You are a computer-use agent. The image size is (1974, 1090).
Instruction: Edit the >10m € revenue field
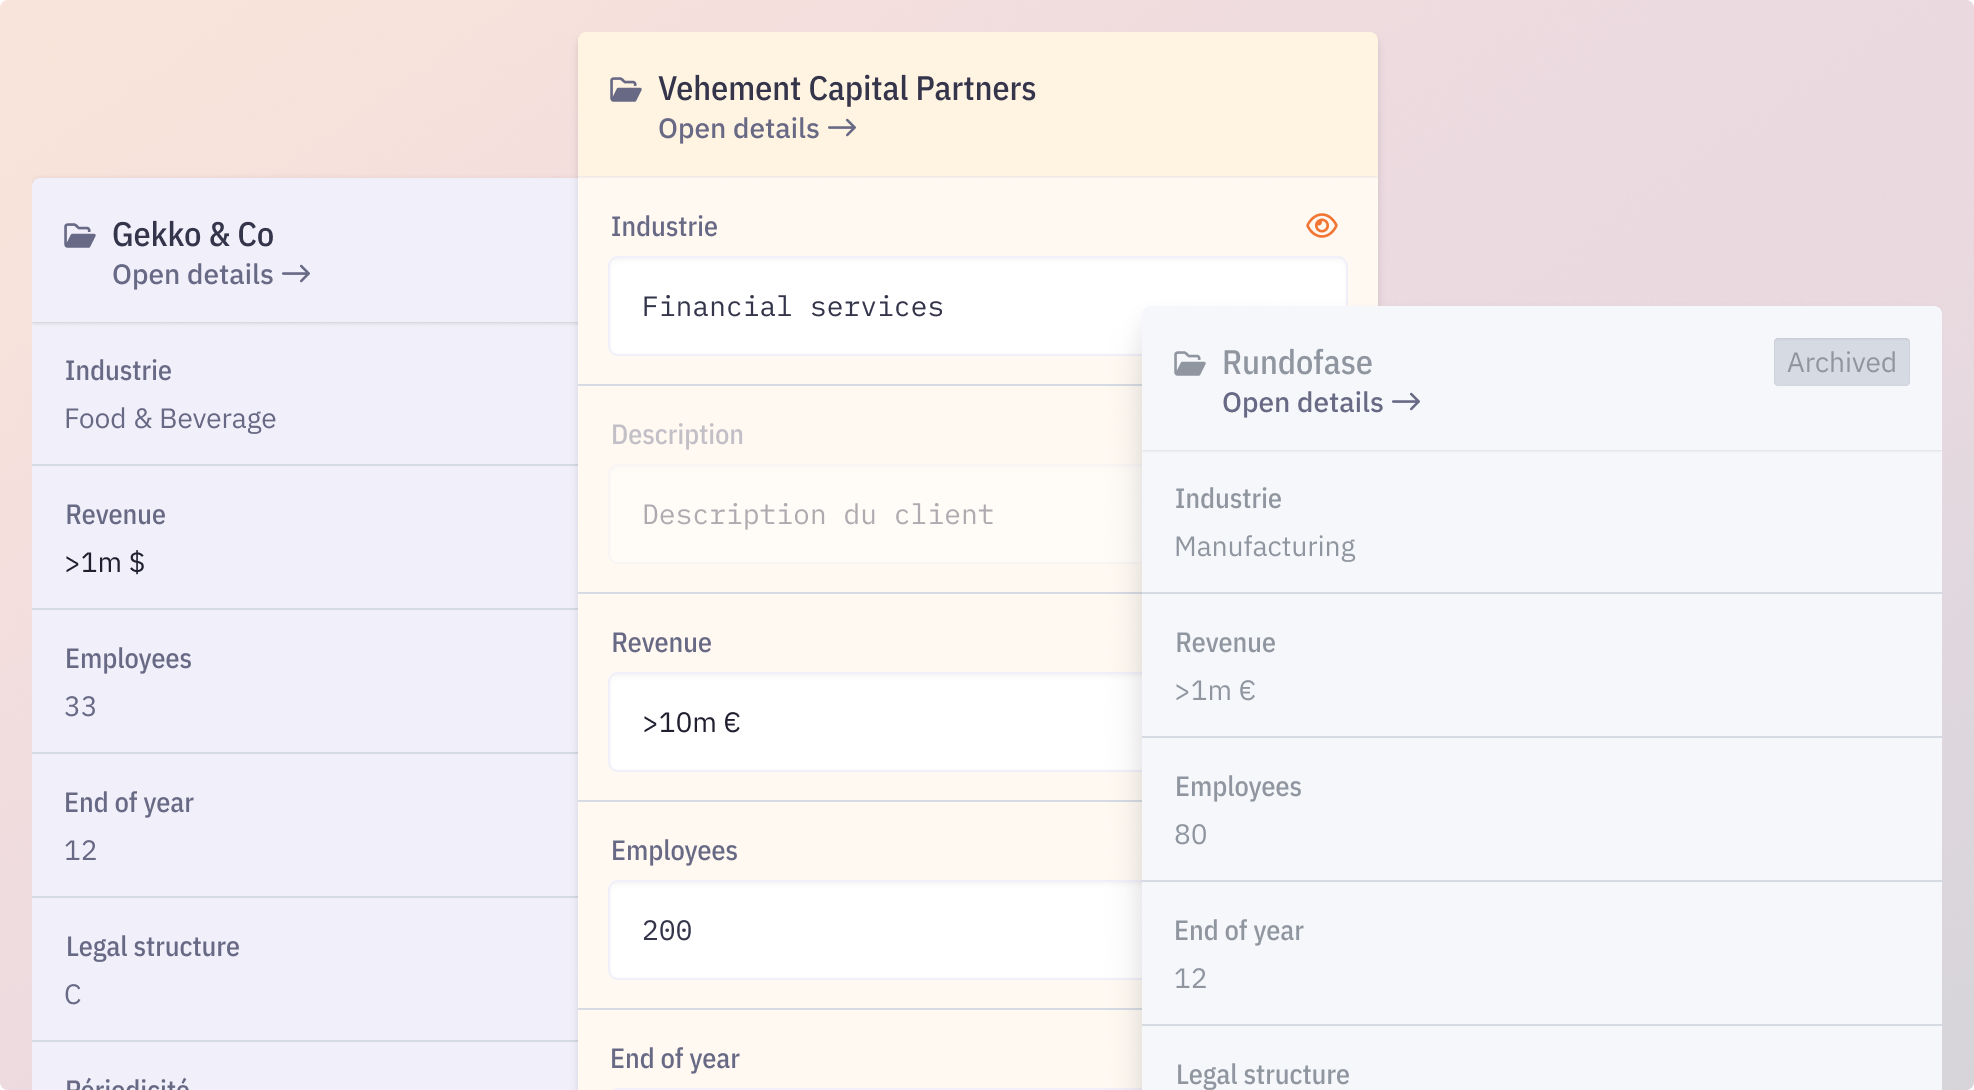876,723
